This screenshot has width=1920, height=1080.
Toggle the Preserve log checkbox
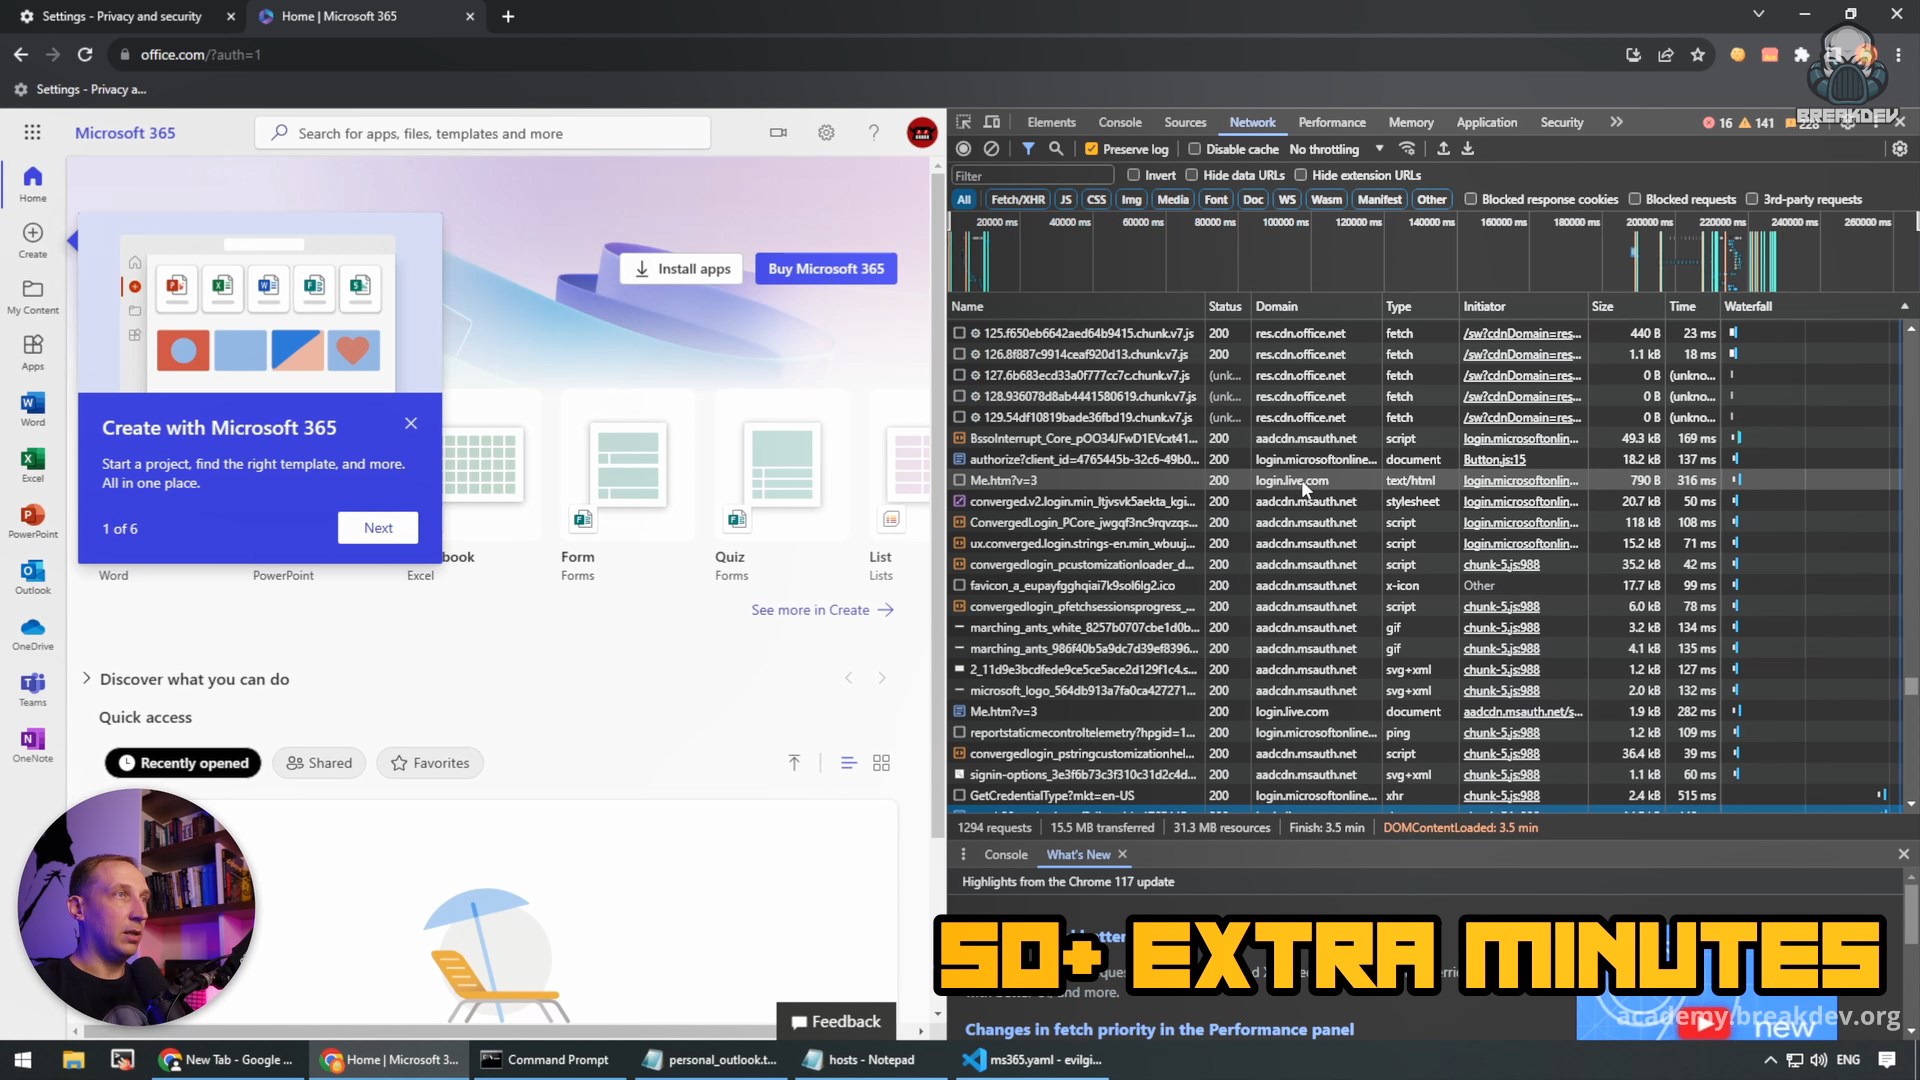tap(1092, 149)
